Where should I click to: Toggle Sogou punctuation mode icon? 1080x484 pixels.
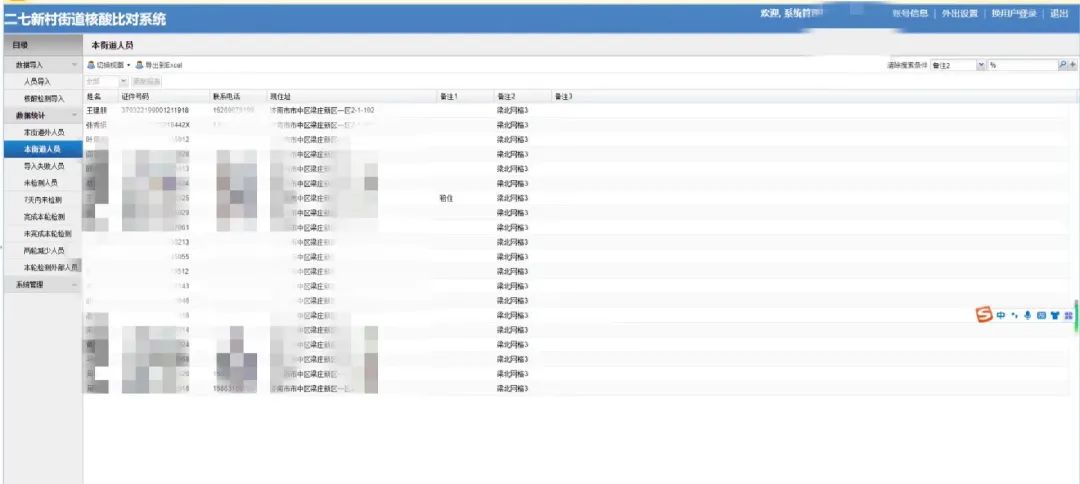(1014, 315)
